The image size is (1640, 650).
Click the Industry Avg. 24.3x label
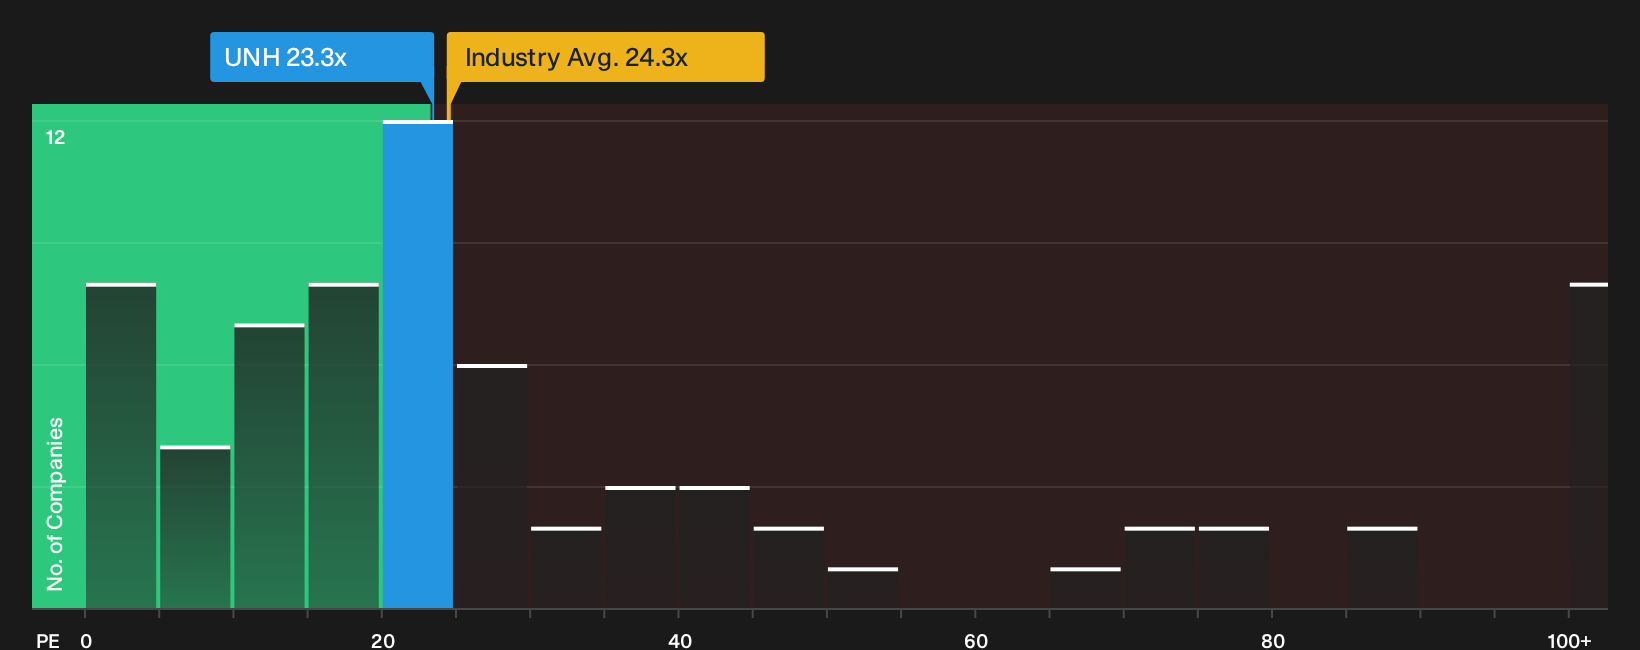tap(606, 57)
